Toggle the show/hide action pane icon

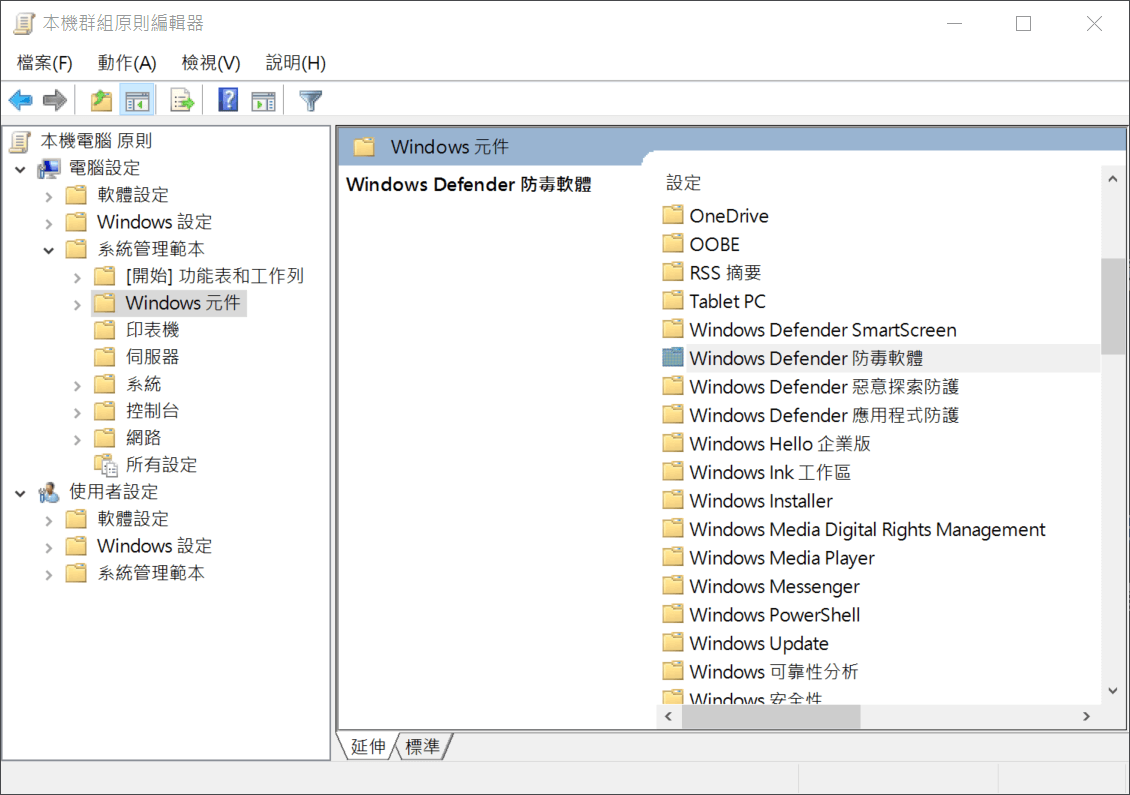click(x=264, y=101)
